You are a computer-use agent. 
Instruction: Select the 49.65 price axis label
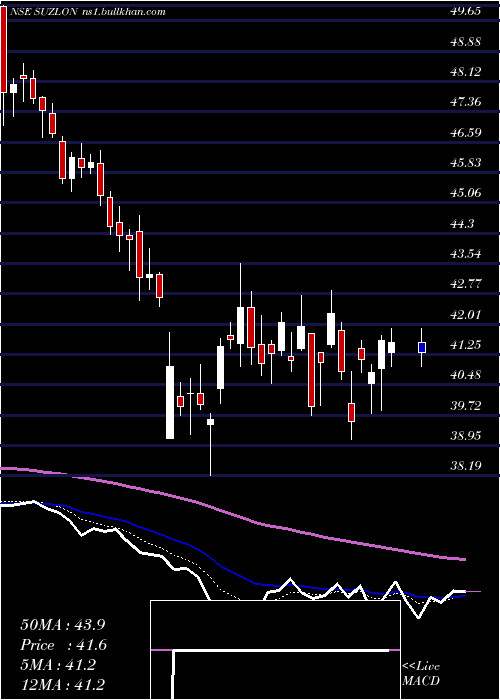tap(465, 11)
